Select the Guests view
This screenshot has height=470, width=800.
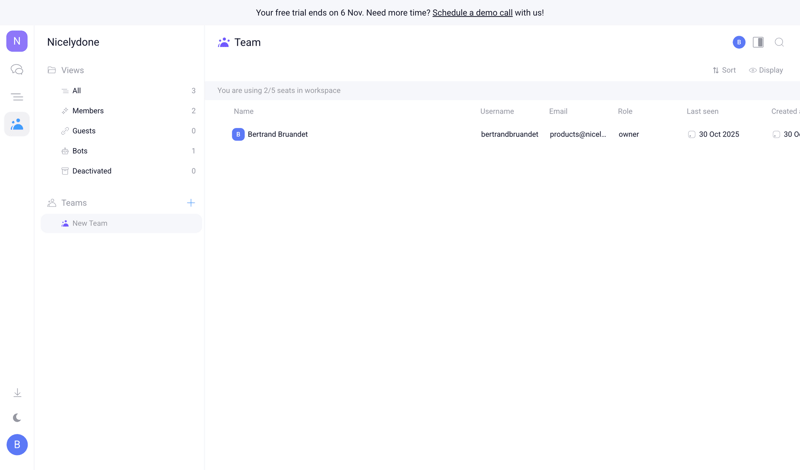tap(84, 131)
